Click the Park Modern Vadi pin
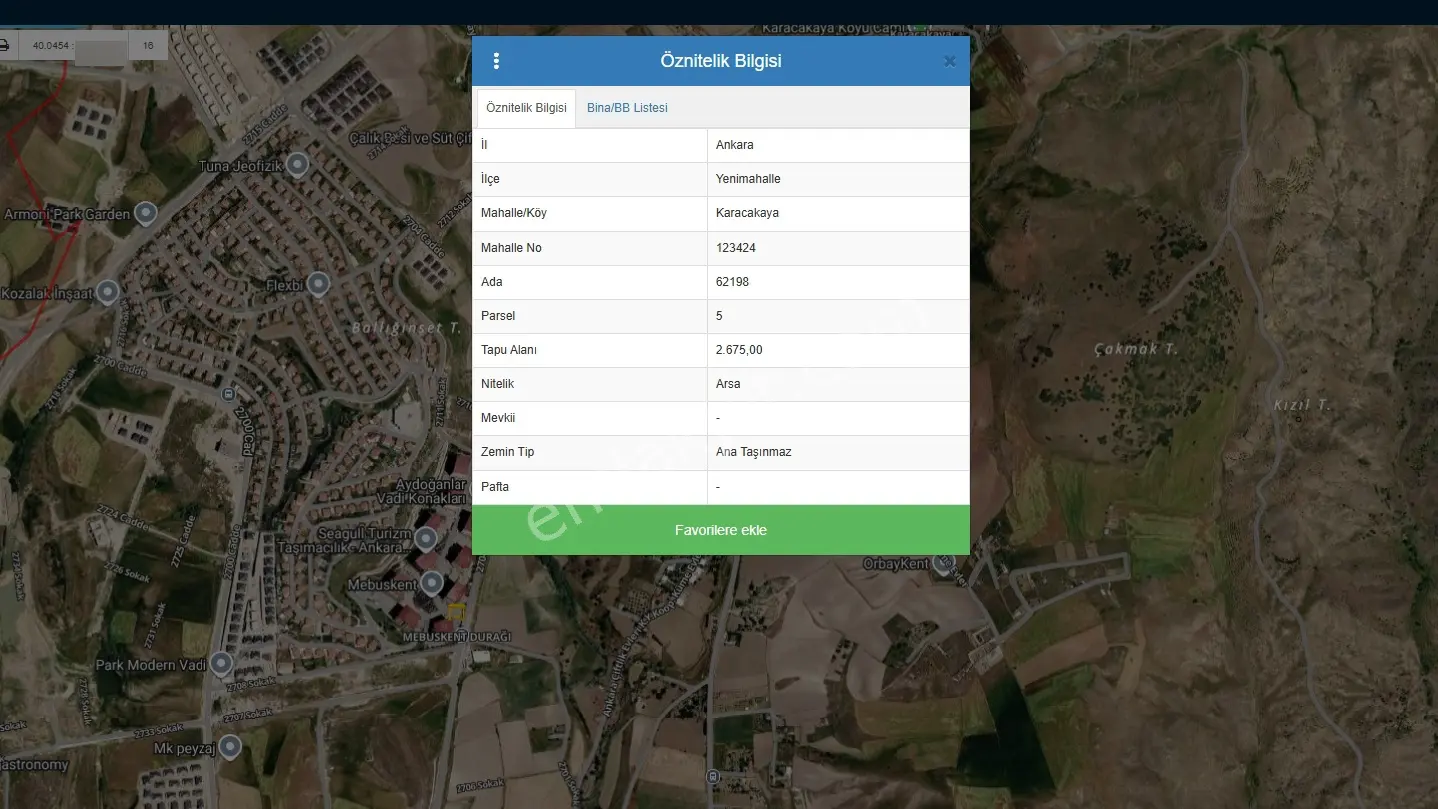The width and height of the screenshot is (1438, 809). (x=221, y=663)
